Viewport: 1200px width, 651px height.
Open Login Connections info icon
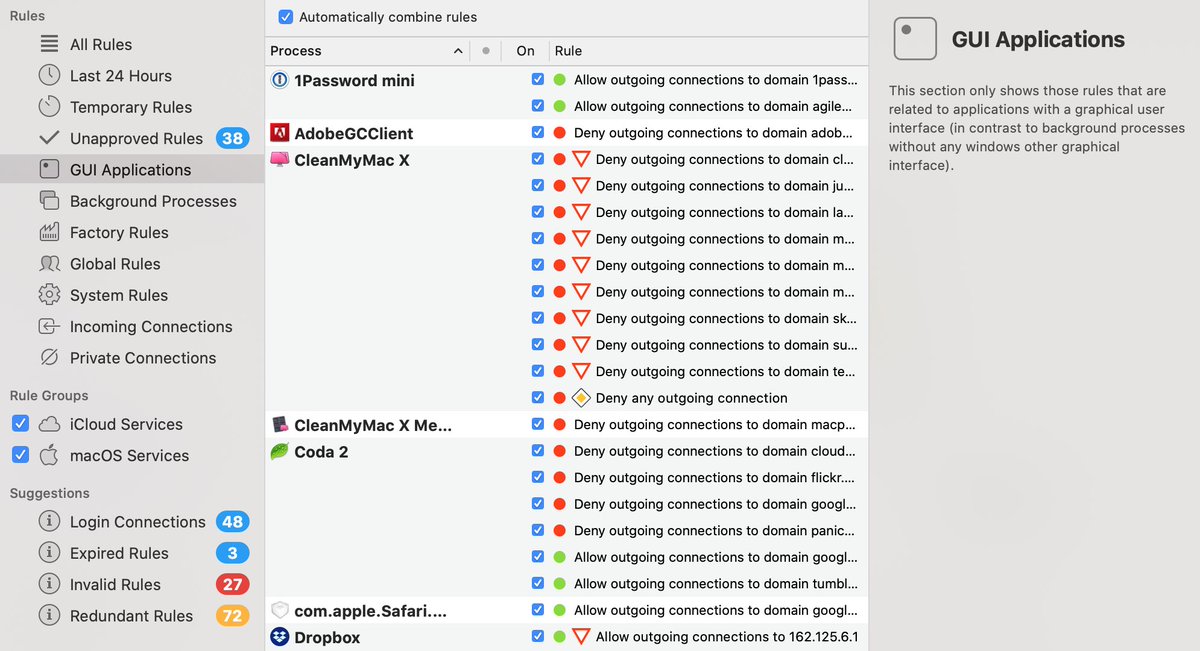coord(49,521)
